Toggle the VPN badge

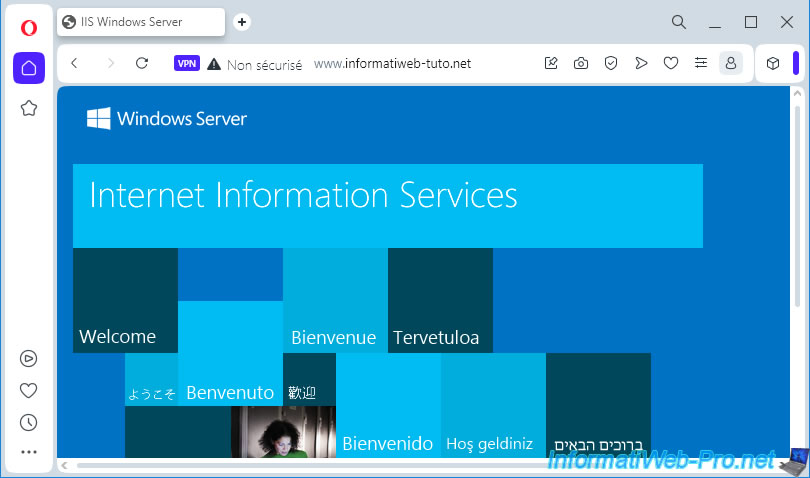click(x=186, y=63)
